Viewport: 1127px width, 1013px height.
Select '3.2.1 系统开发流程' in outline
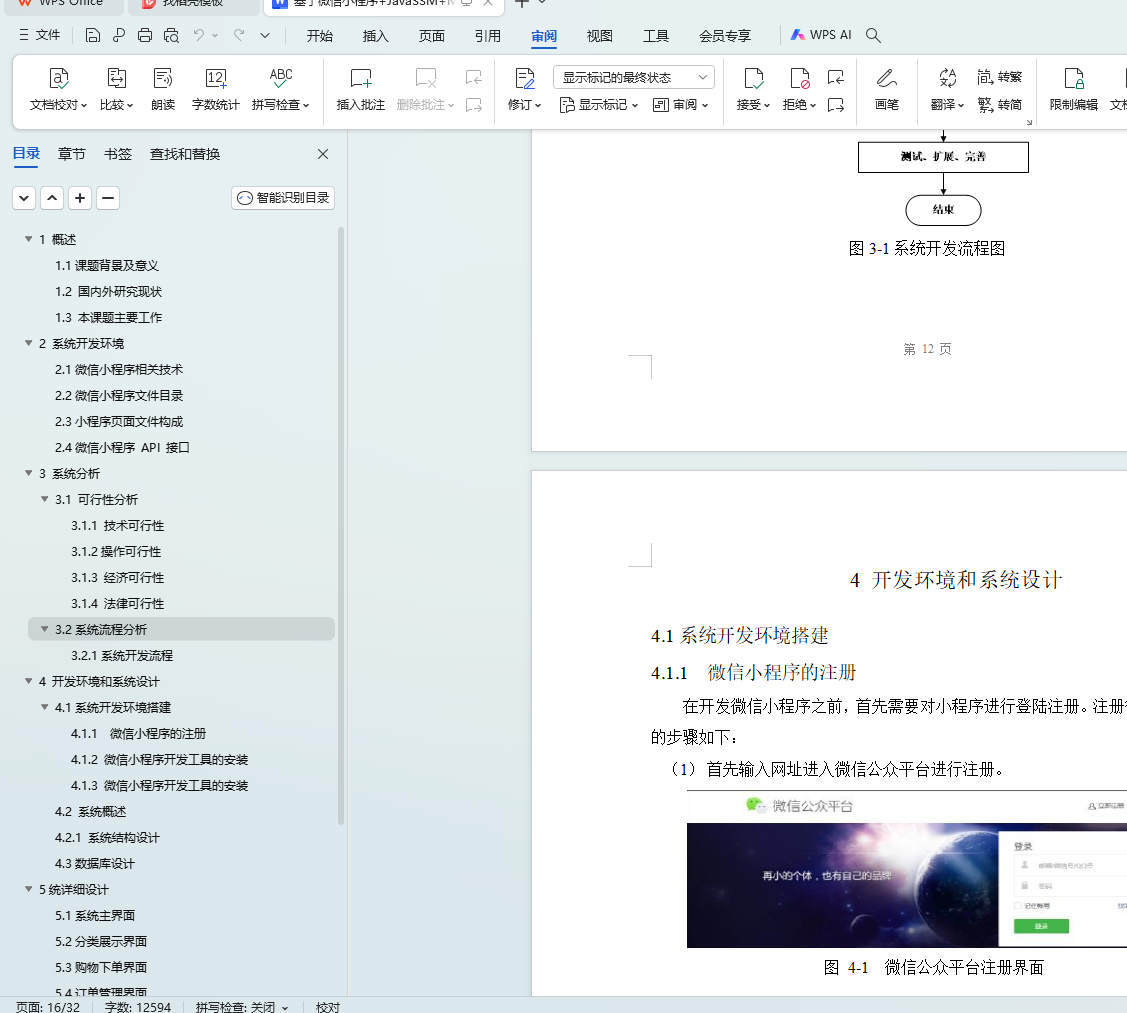click(122, 655)
